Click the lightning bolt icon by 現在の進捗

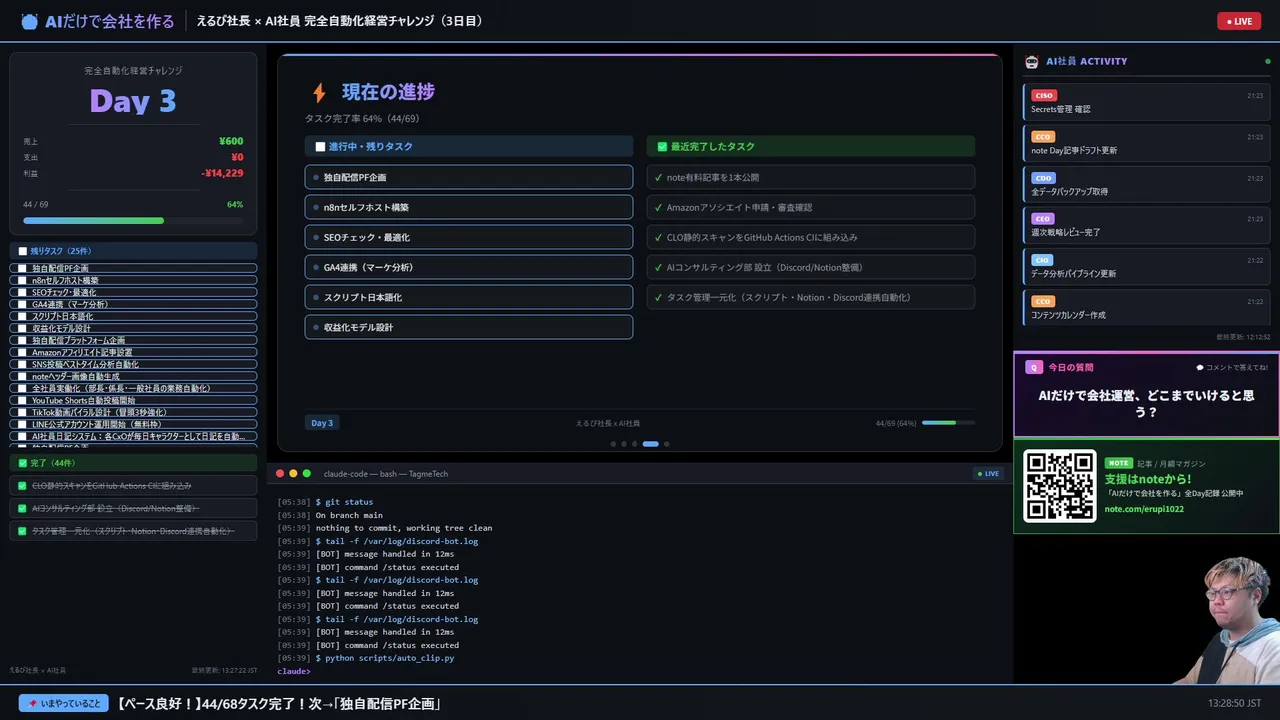(x=319, y=93)
